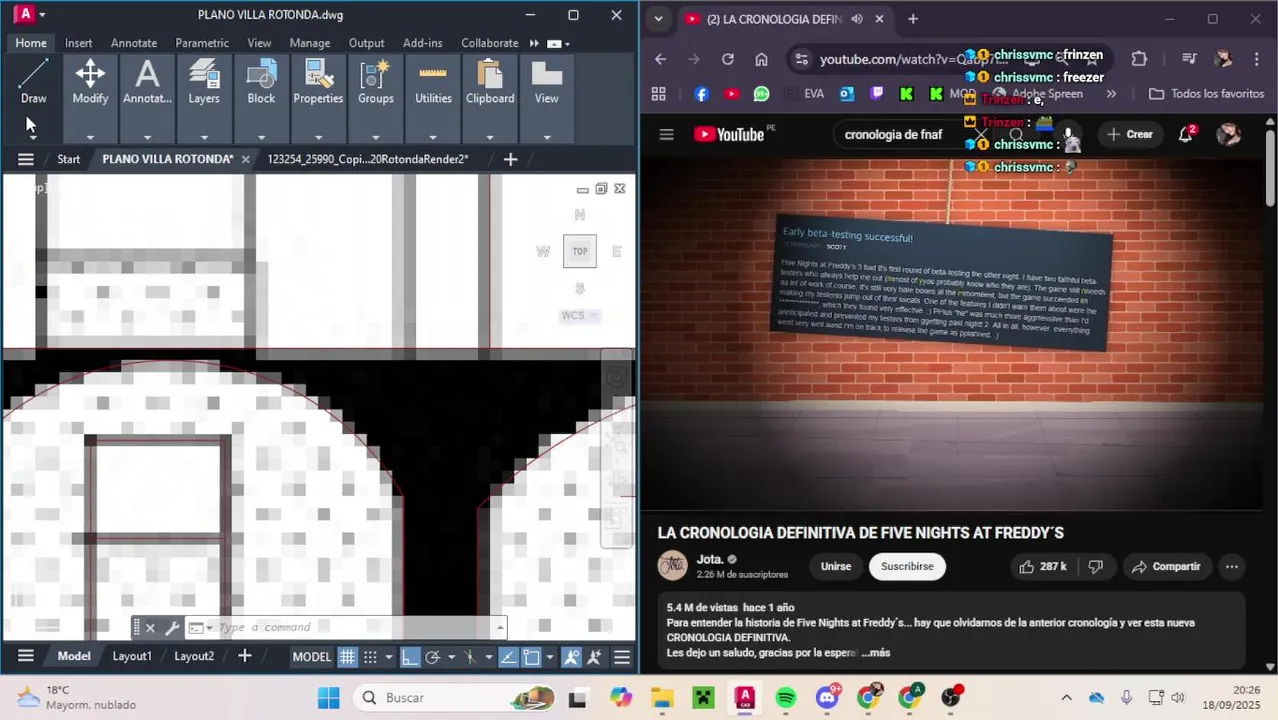Toggle annotation visibility in status bar
The image size is (1278, 720).
(571, 657)
